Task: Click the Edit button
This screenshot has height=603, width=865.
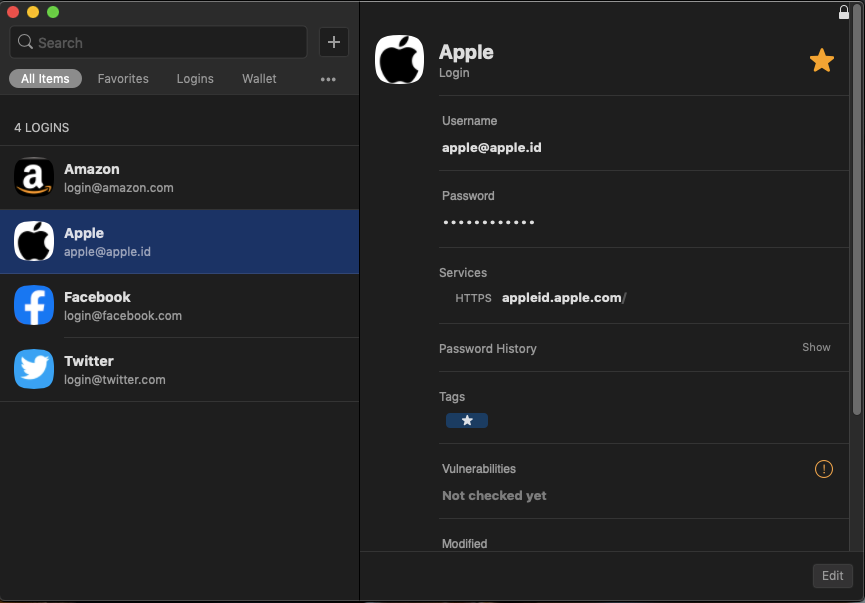Action: click(832, 575)
